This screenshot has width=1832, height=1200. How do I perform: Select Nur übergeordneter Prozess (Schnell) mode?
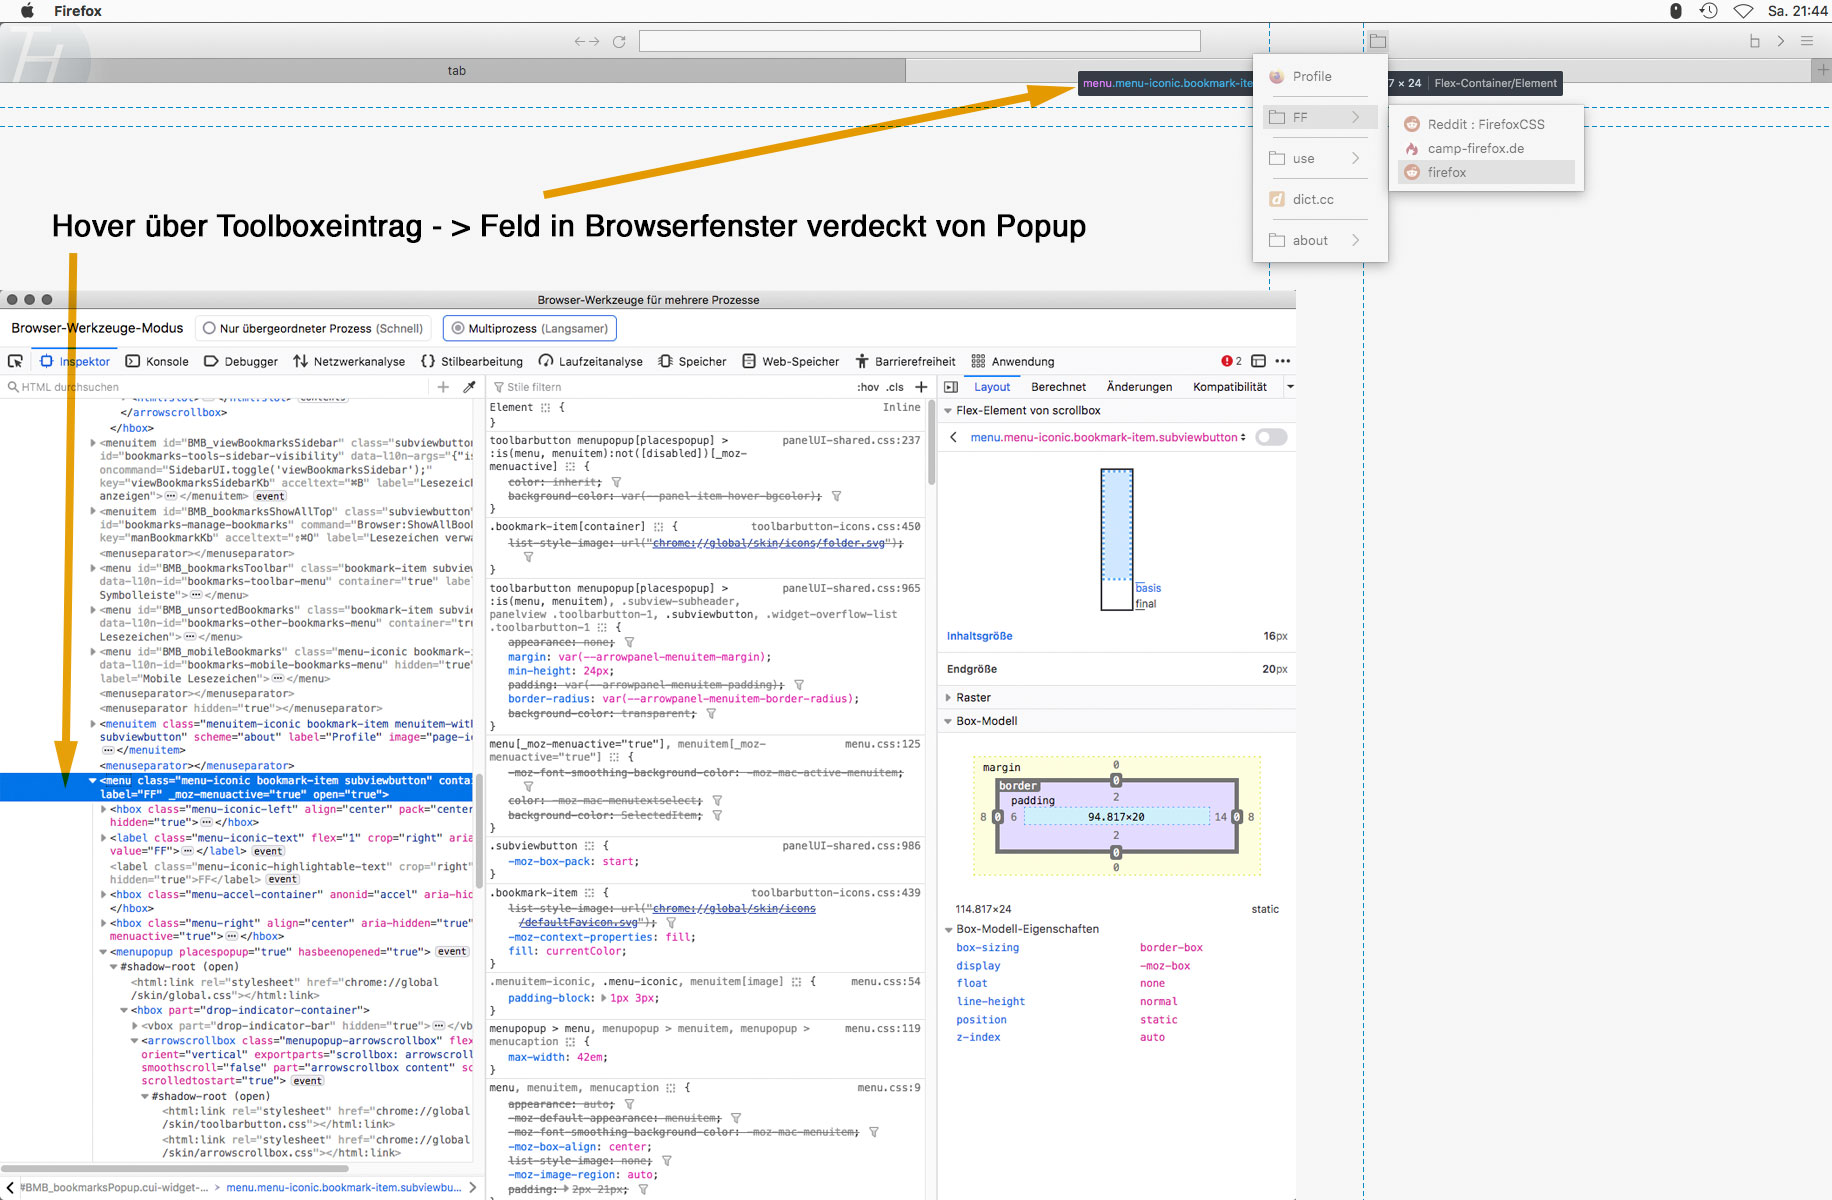(x=314, y=328)
